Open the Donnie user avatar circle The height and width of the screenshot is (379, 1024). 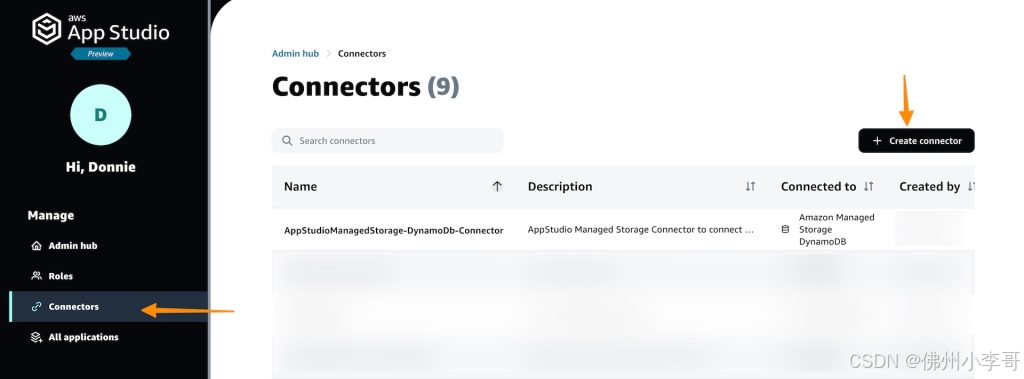[x=101, y=115]
